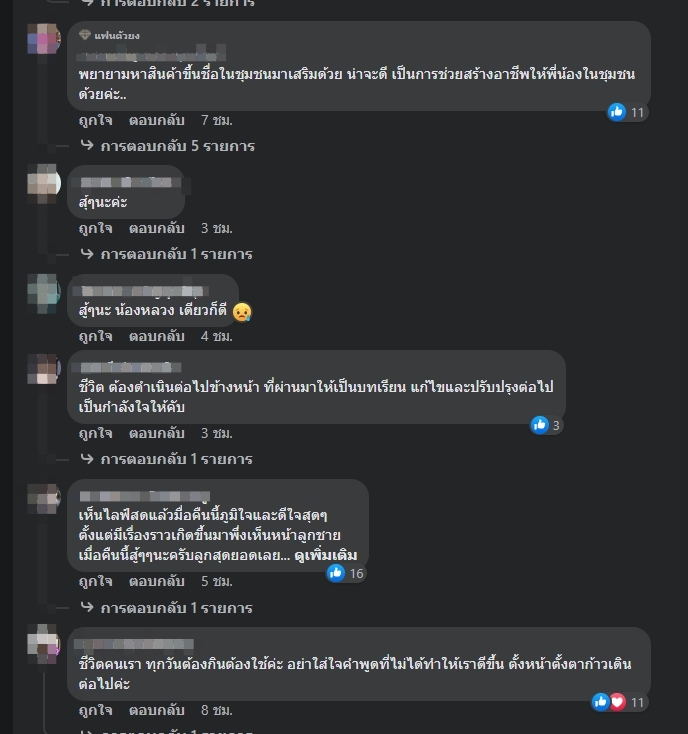Viewport: 688px width, 734px height.
Task: Open the 3 ชม. timestamp under สู้ๆนะค่ะ
Action: (x=217, y=228)
